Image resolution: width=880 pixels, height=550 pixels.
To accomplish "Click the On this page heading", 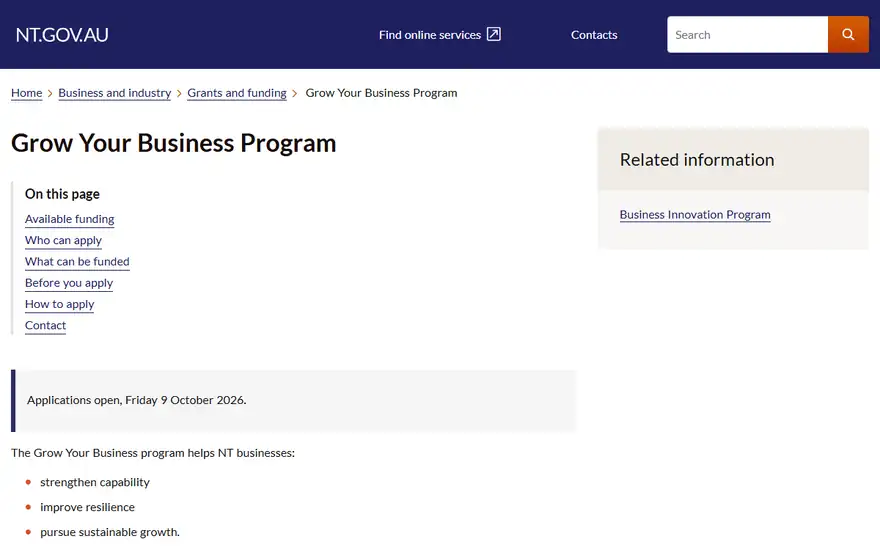I will (x=62, y=194).
